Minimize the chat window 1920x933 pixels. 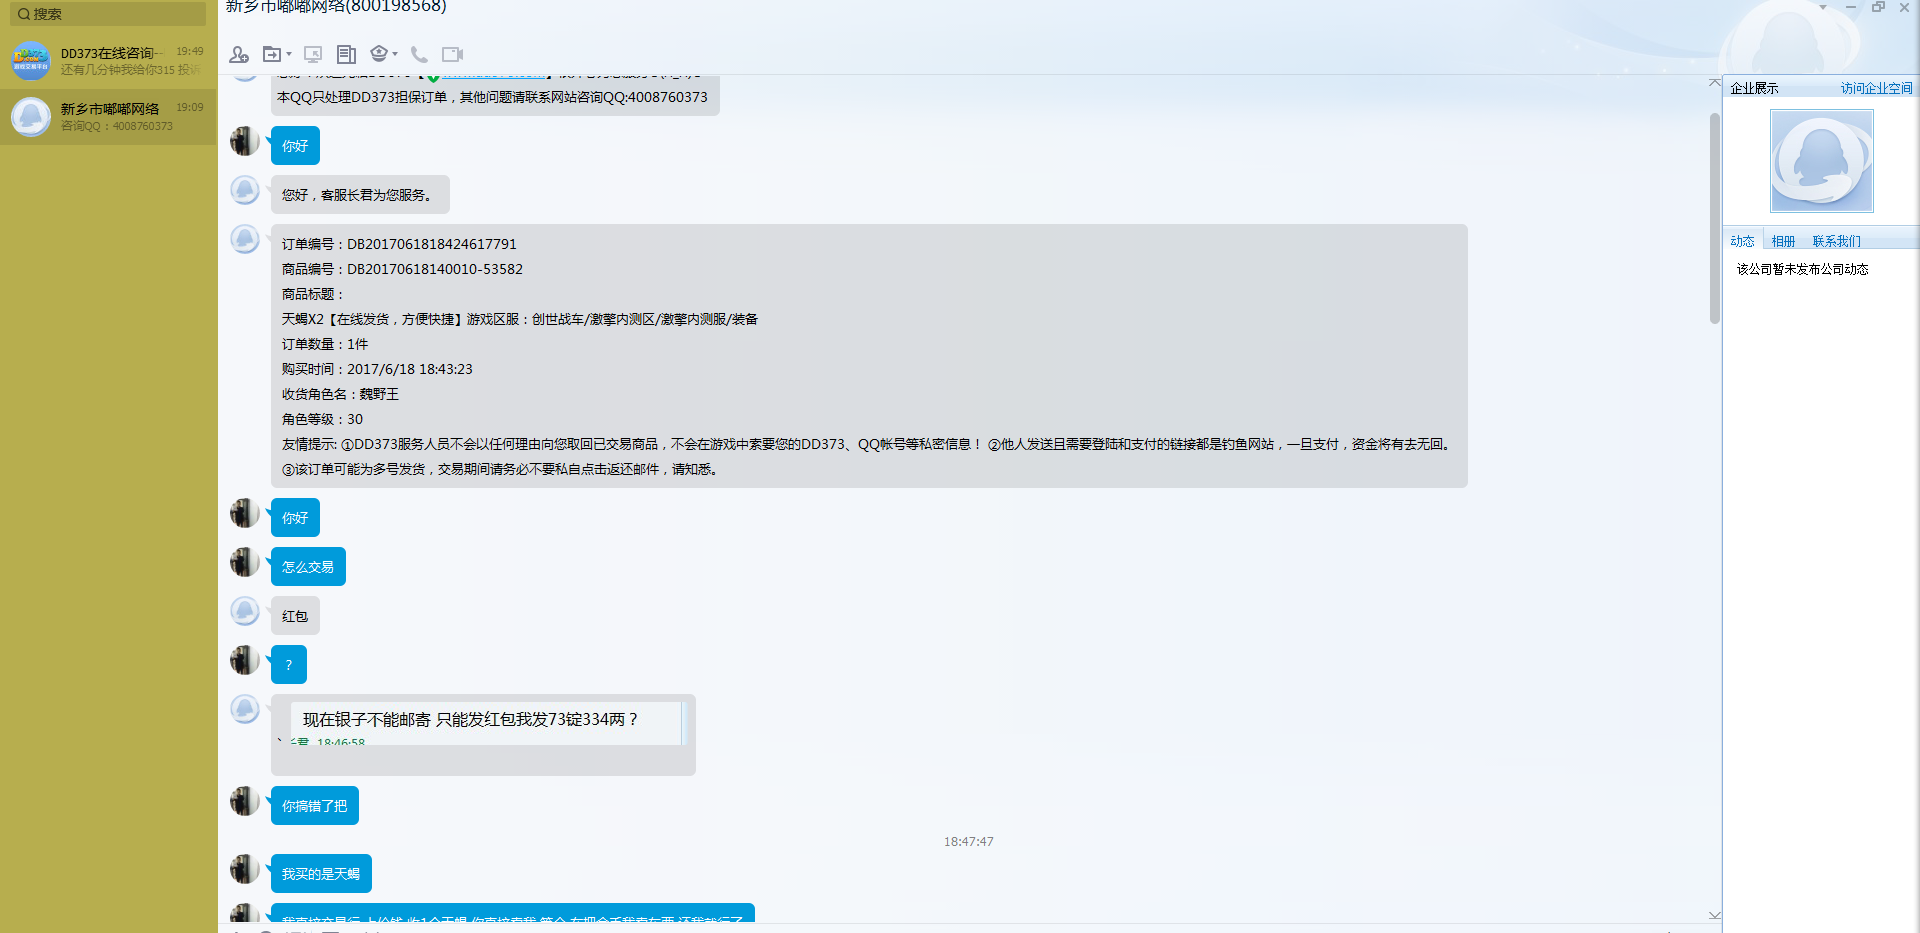coord(1851,7)
